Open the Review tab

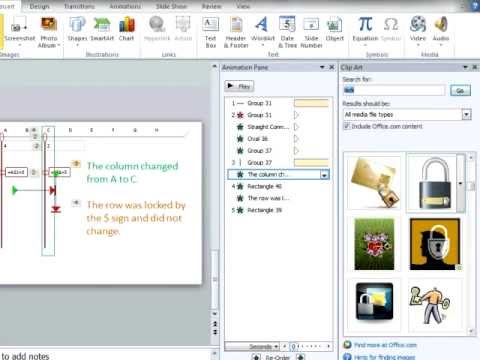coord(212,6)
